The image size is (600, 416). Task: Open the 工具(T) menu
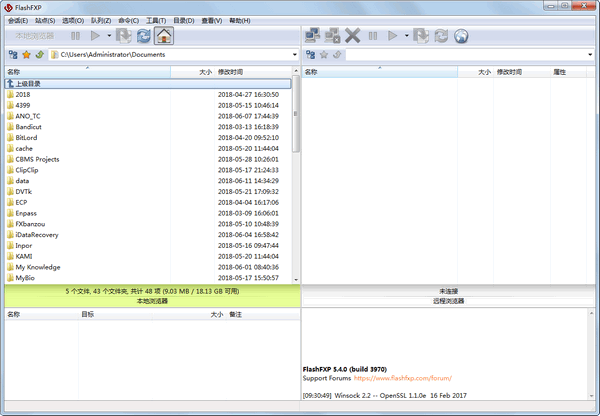click(x=156, y=20)
